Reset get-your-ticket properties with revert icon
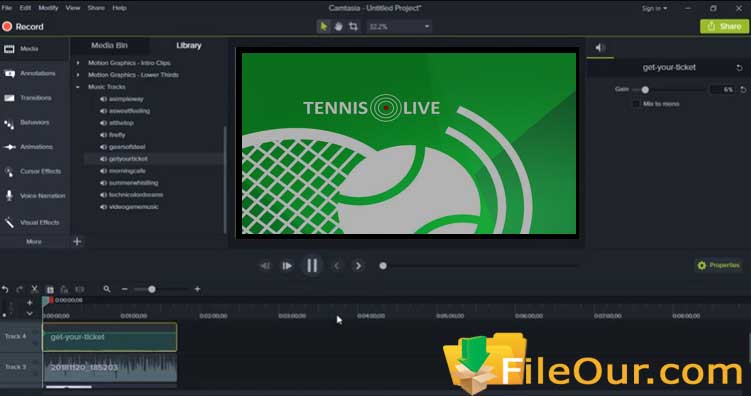The image size is (751, 396). tap(739, 68)
